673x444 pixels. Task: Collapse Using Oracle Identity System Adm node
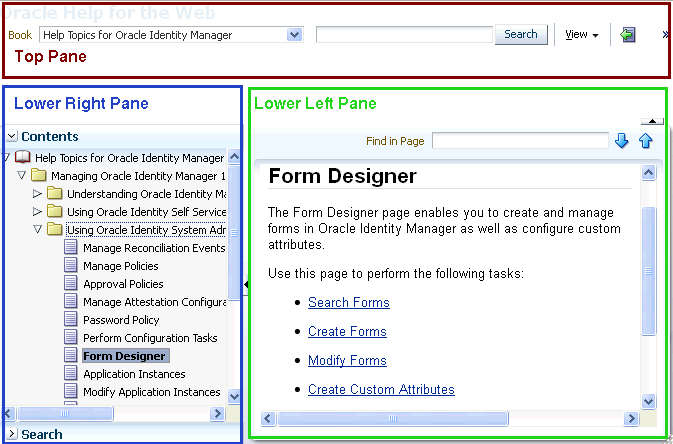37,229
